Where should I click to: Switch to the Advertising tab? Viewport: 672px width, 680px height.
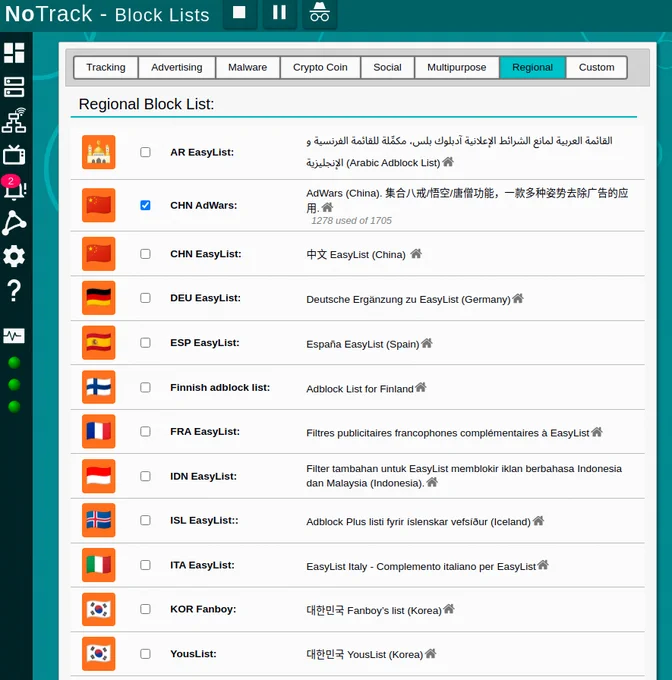click(x=176, y=67)
